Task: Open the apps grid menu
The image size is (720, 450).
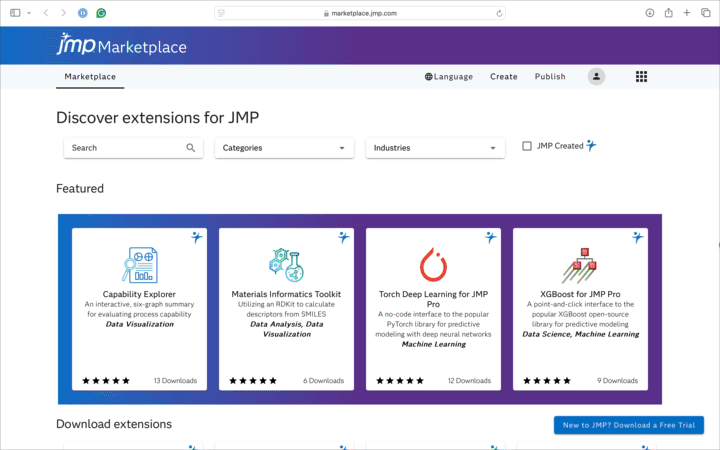Action: 641,76
